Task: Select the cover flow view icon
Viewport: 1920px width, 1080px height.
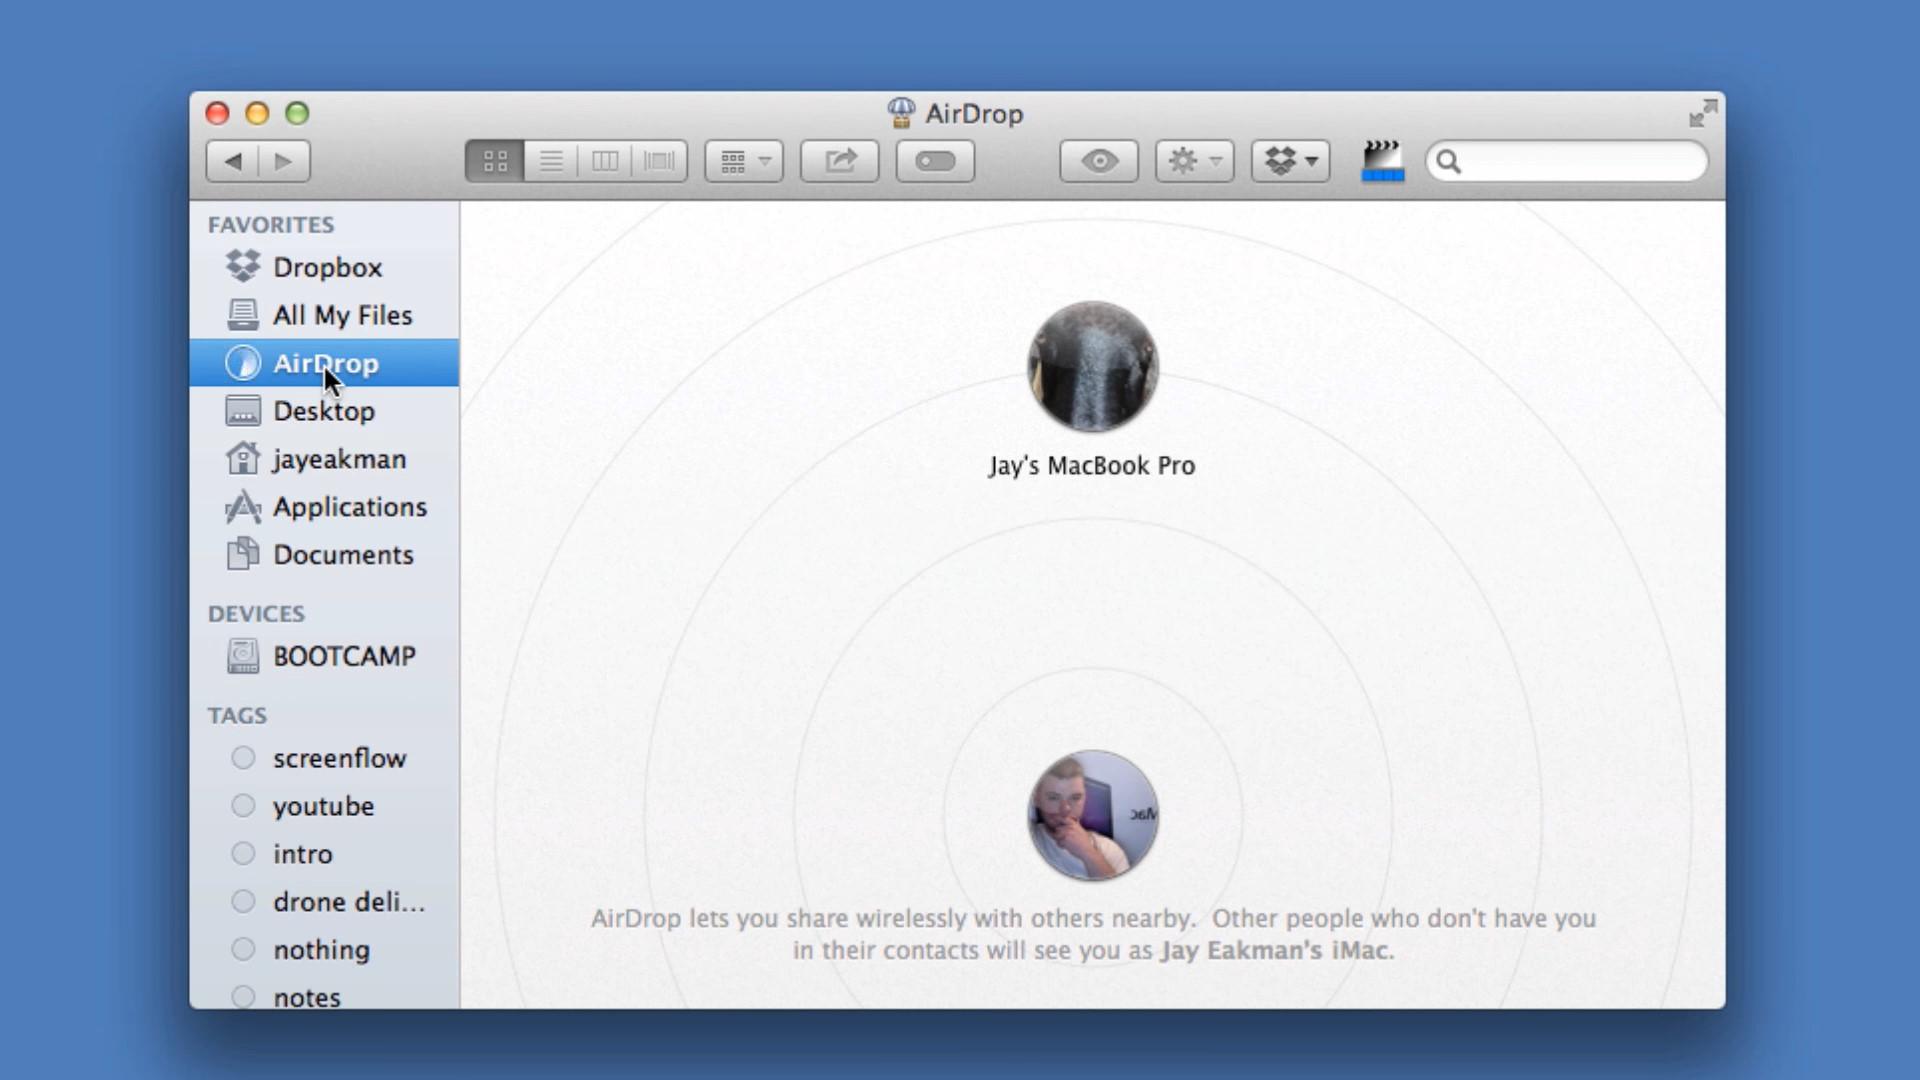Action: tap(658, 161)
